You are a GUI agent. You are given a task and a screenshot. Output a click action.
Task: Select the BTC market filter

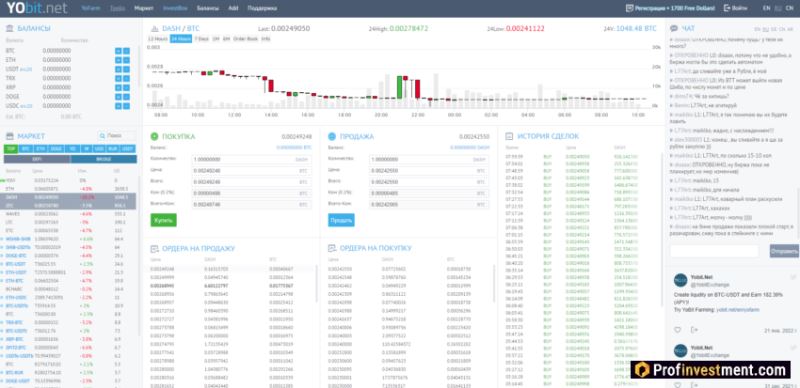pyautogui.click(x=26, y=149)
